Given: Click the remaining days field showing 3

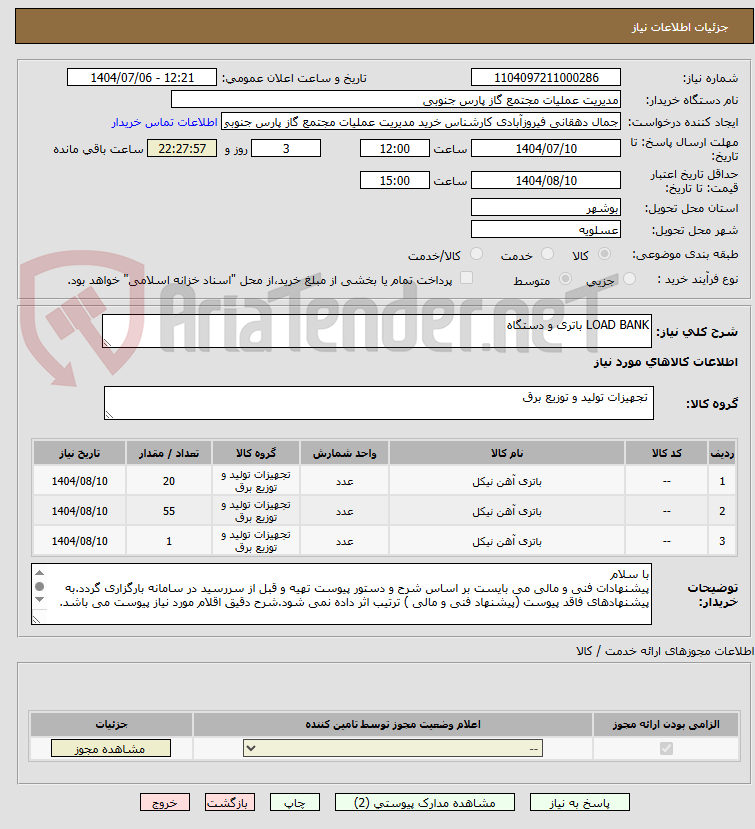Looking at the screenshot, I should [x=286, y=149].
